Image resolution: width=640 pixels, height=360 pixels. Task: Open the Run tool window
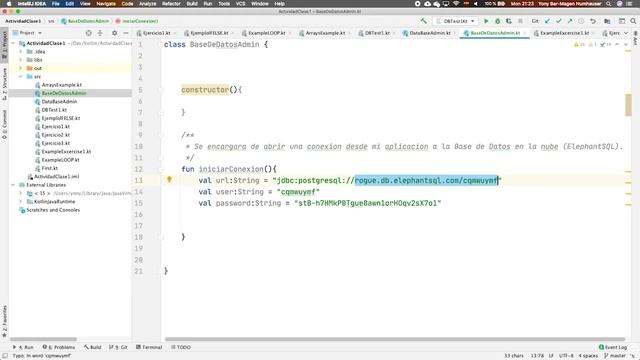pyautogui.click(x=23, y=347)
